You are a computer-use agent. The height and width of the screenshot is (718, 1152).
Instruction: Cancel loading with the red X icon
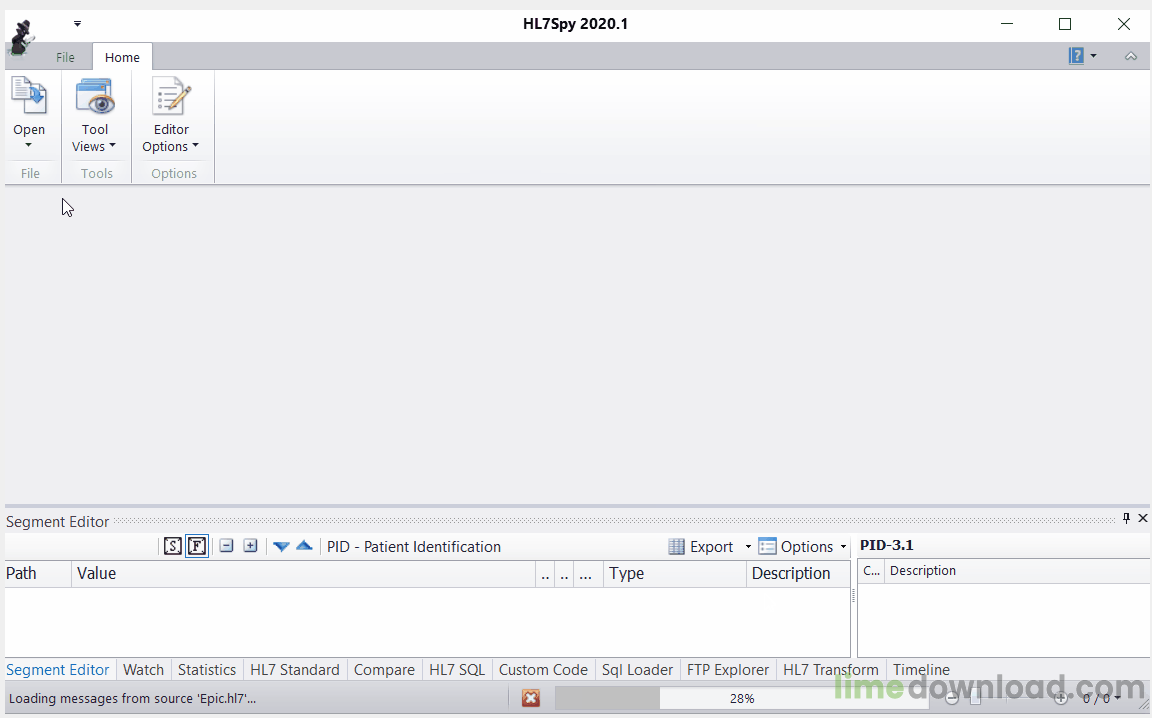530,698
